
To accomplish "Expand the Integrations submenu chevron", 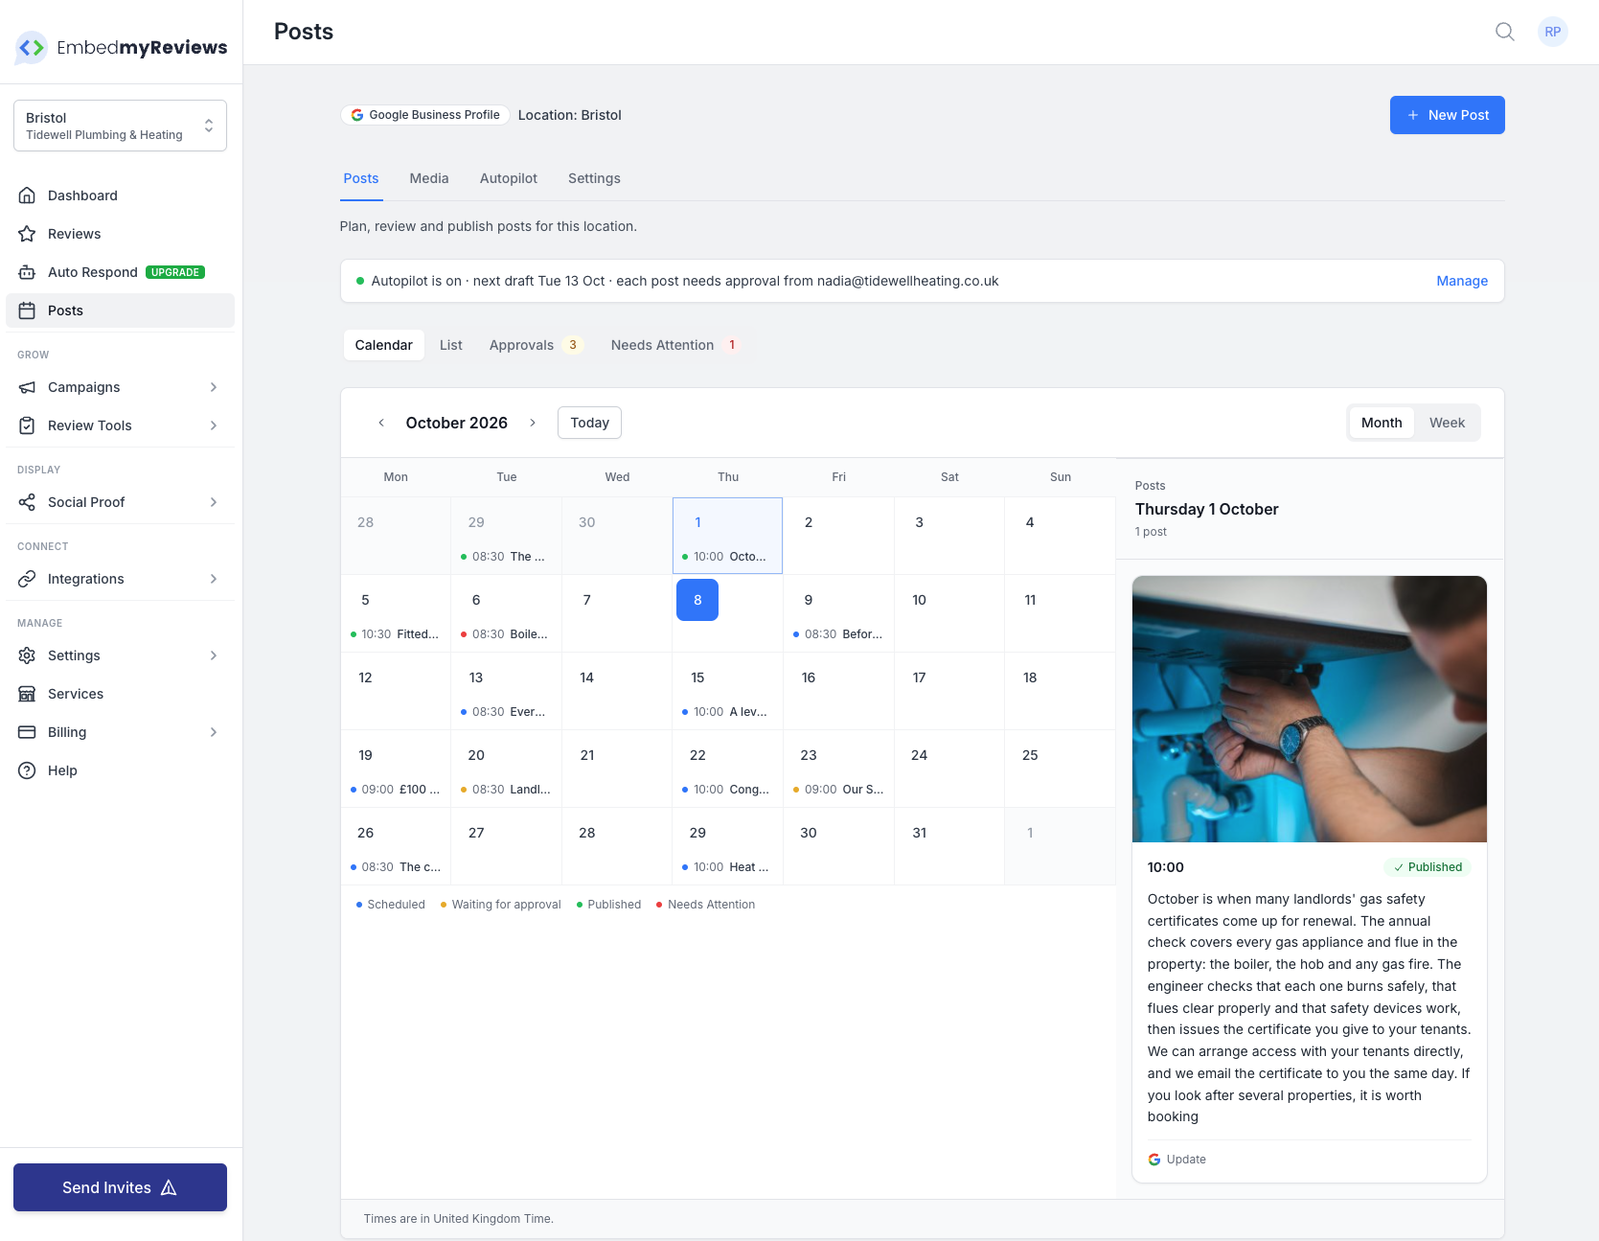I will coord(214,579).
